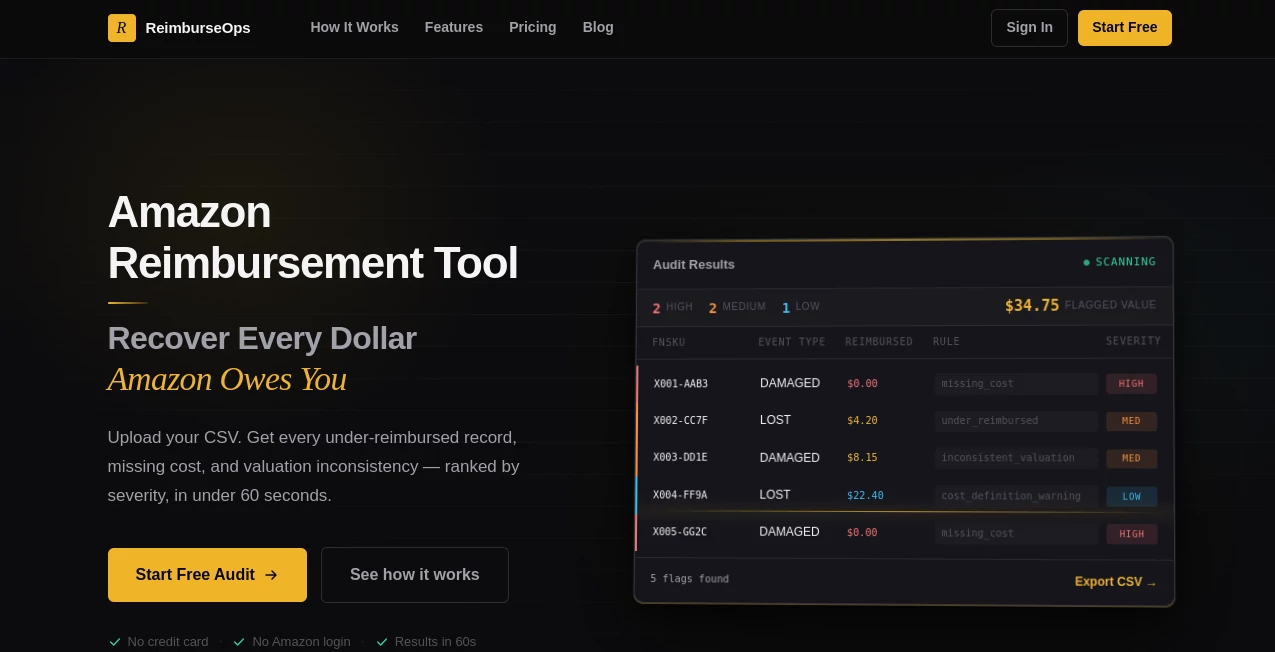Click the Amazon Reimbursement Tool heading
This screenshot has width=1275, height=652.
(x=313, y=238)
